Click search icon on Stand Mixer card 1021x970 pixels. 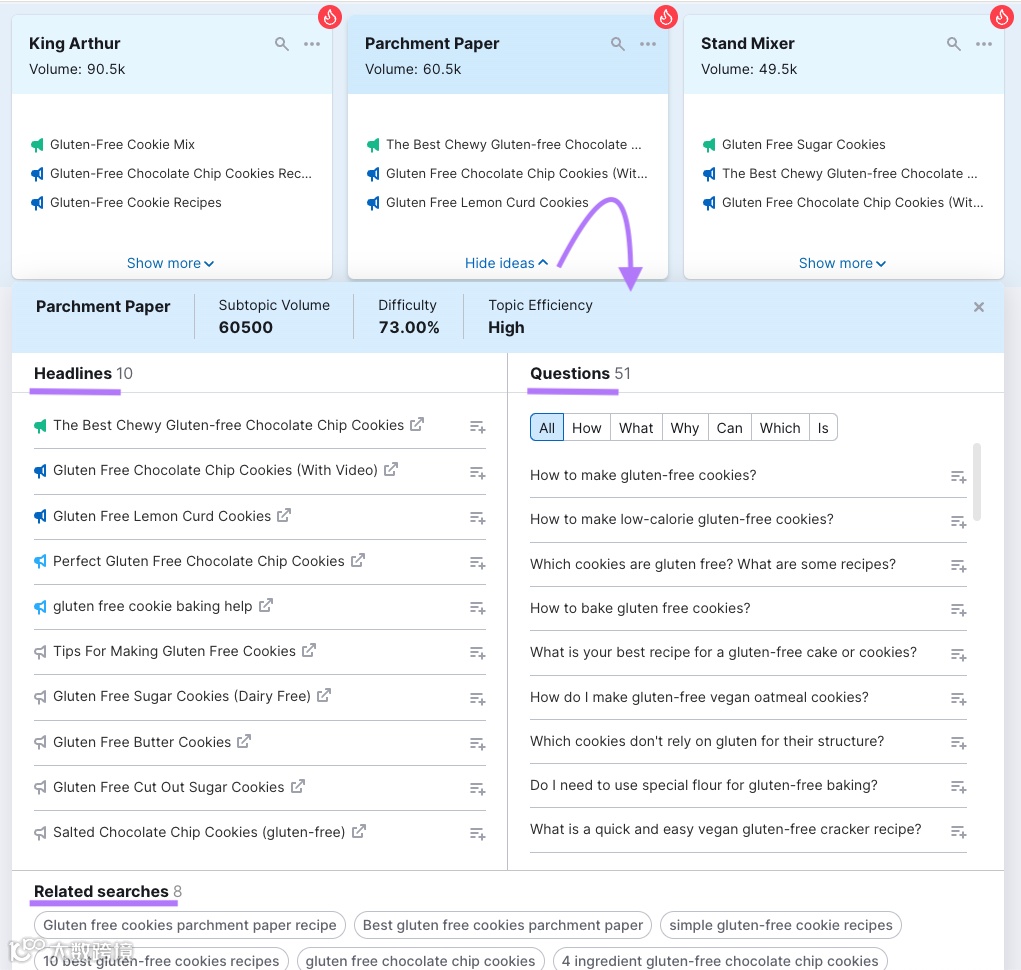click(954, 44)
